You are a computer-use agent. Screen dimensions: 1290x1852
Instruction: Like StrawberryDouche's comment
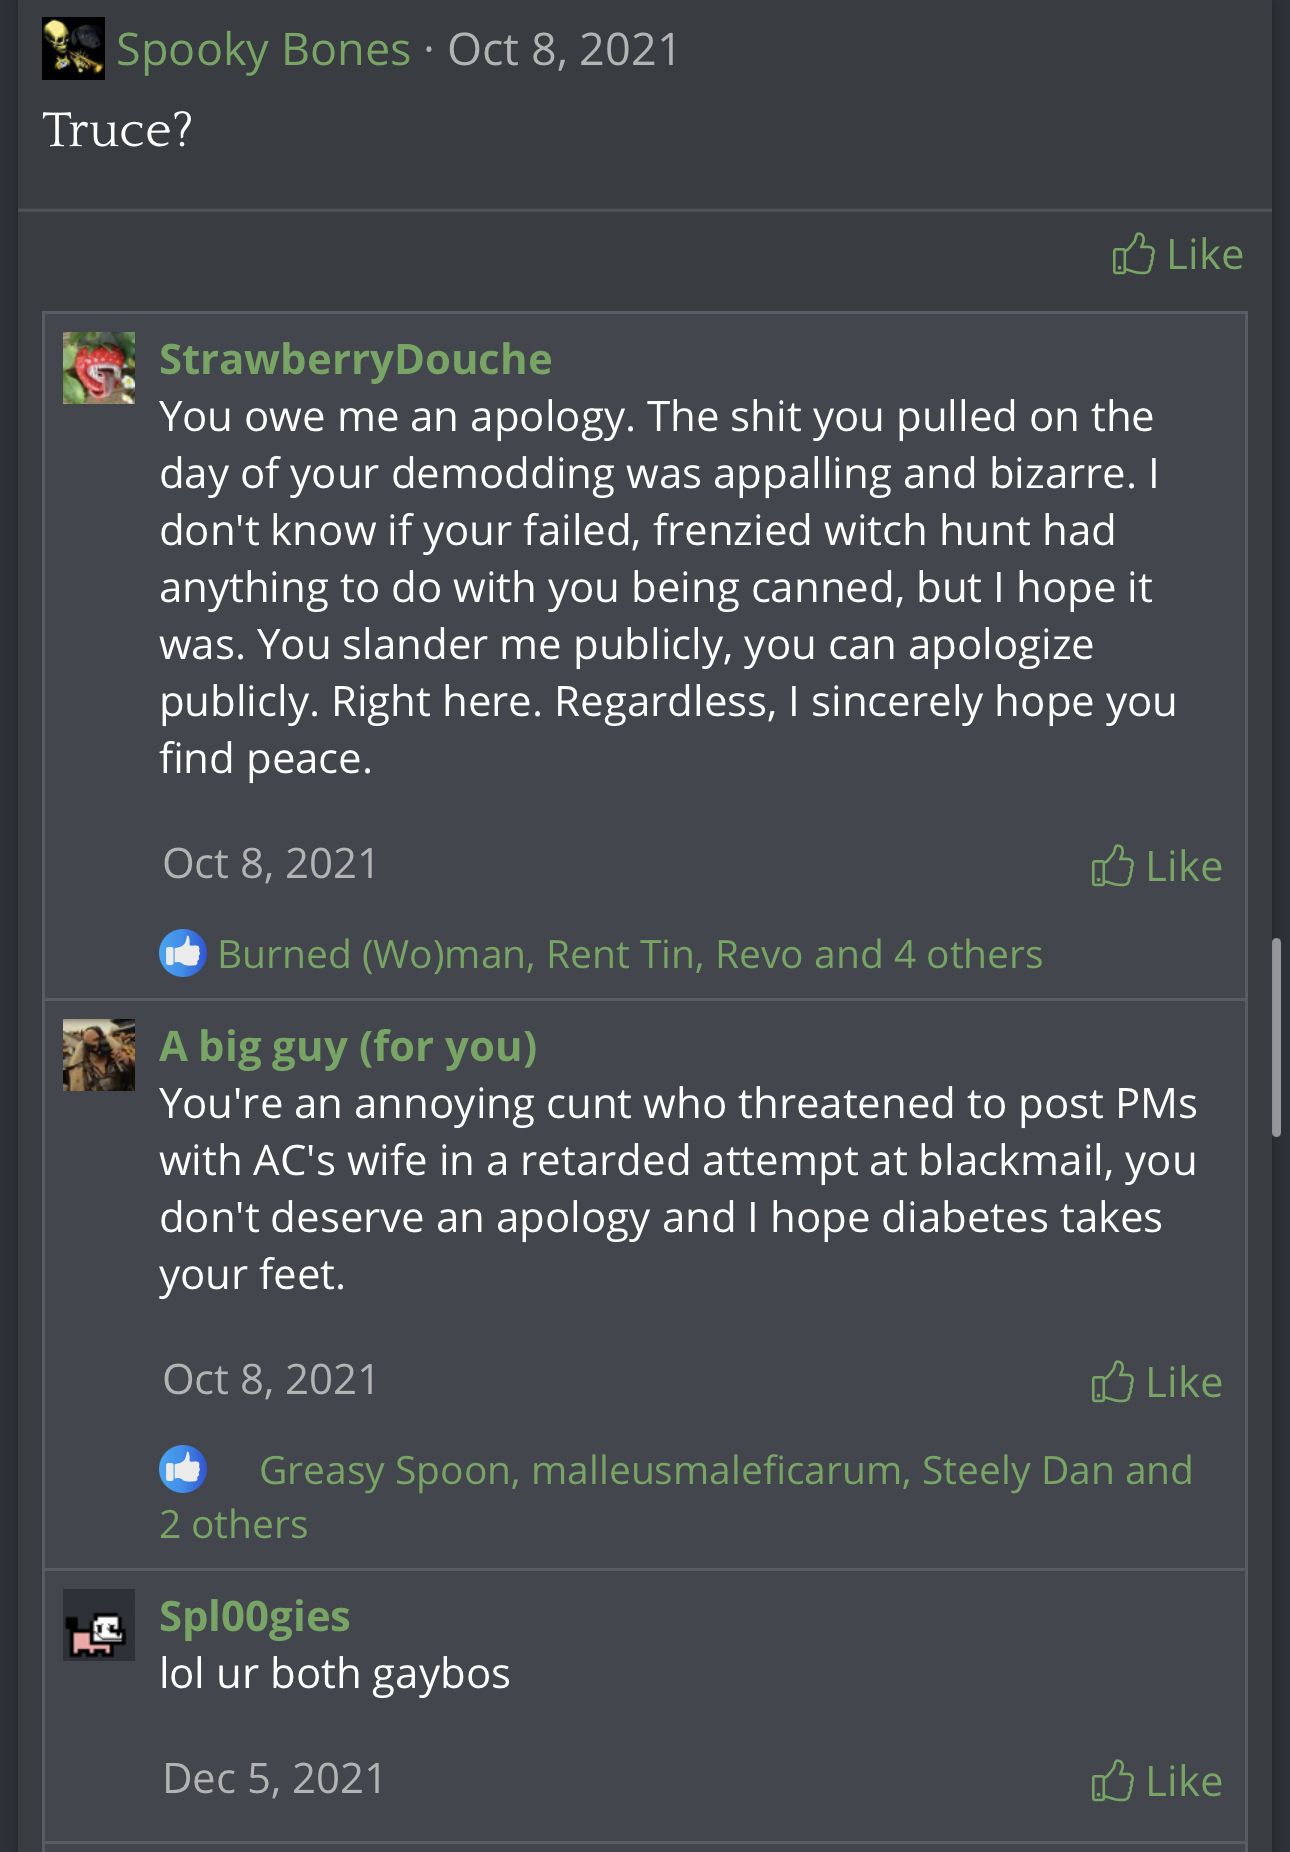1156,866
